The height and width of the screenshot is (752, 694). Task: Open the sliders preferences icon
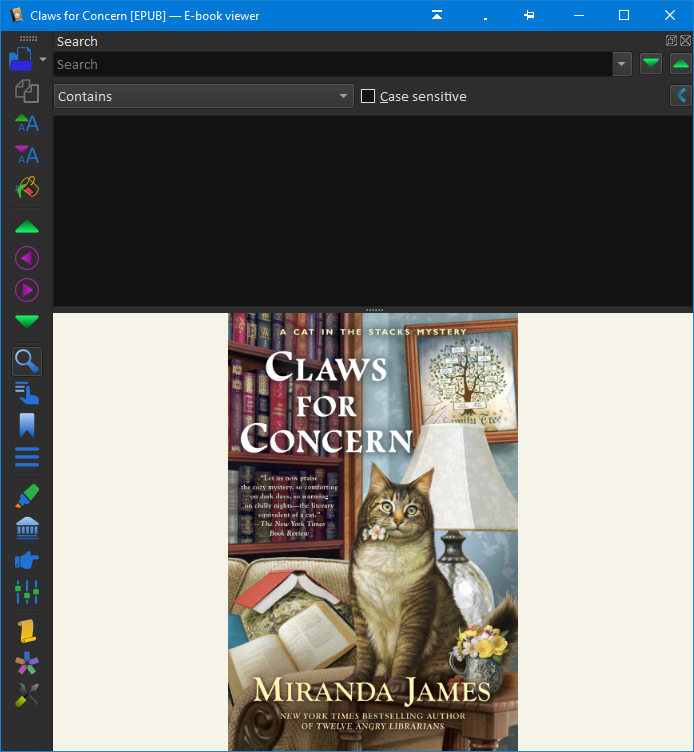click(x=27, y=592)
